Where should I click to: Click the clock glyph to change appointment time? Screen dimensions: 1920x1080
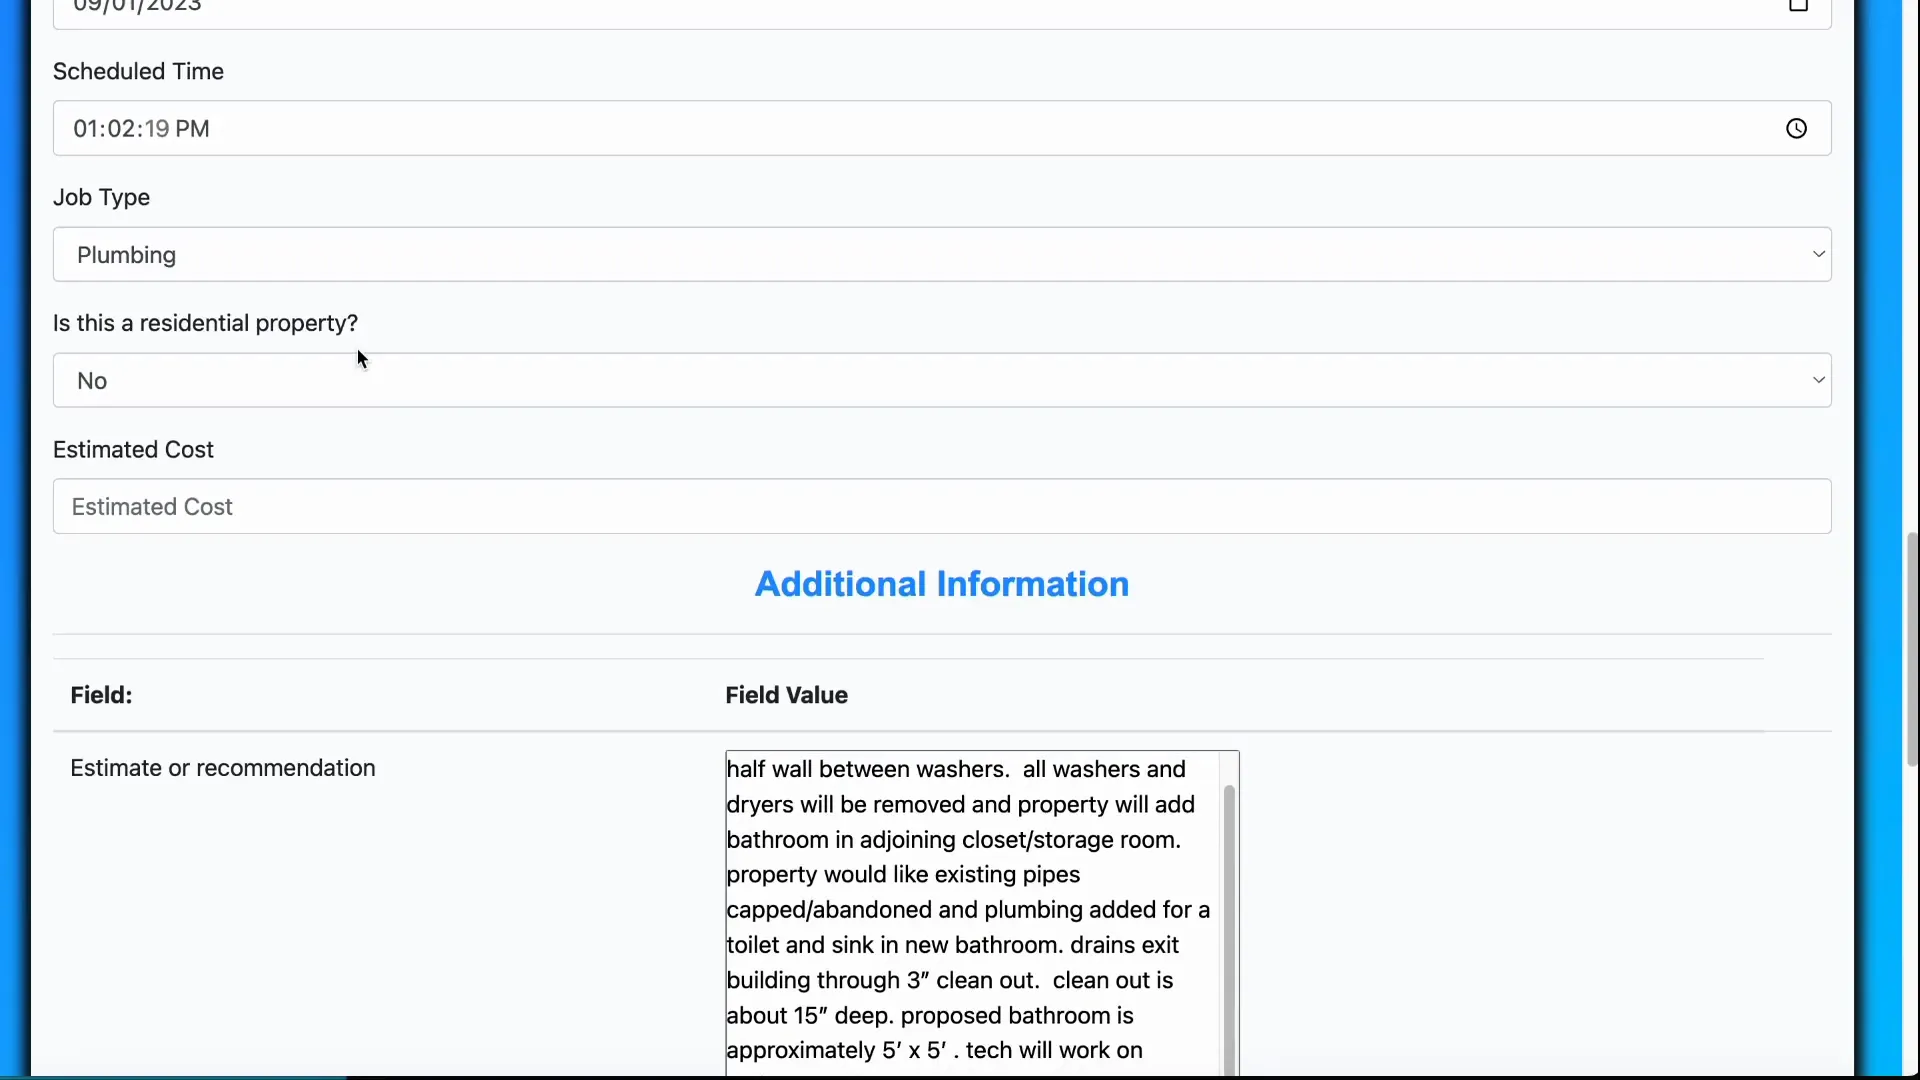tap(1796, 128)
